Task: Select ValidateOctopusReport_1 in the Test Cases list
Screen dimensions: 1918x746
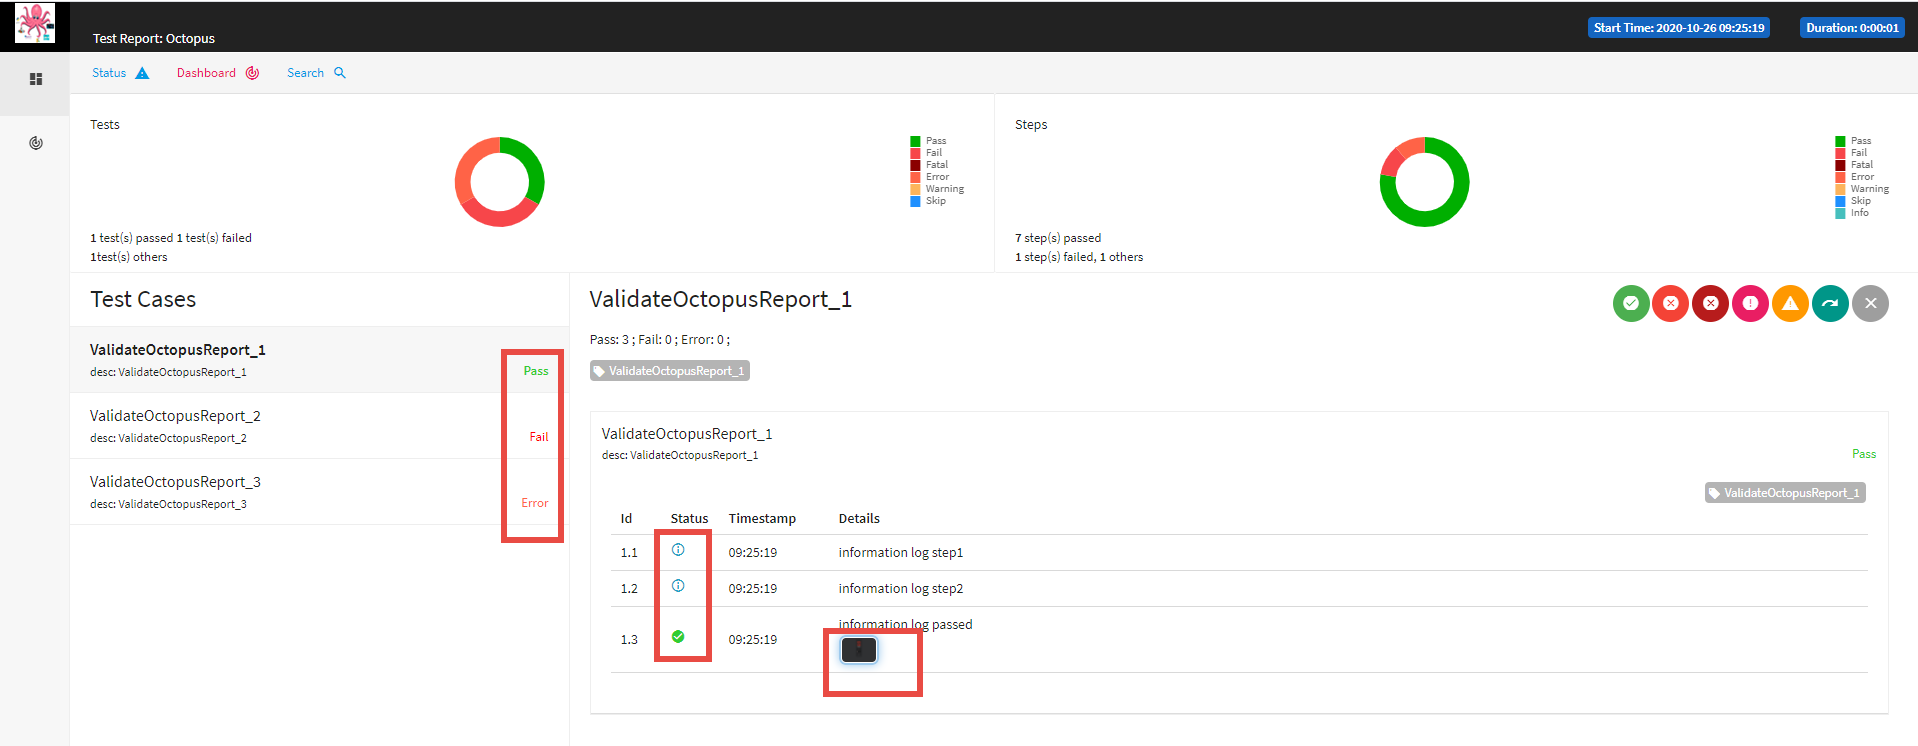Action: 319,360
